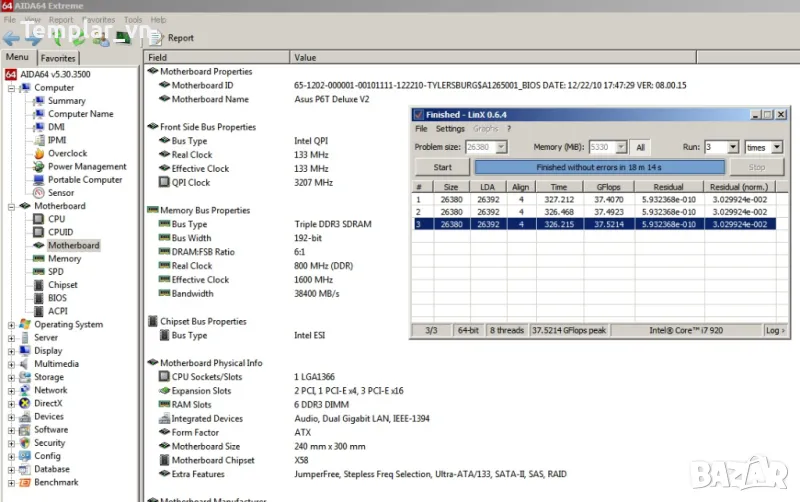Toggle the All memory button in LinX
The image size is (800, 502).
(640, 147)
